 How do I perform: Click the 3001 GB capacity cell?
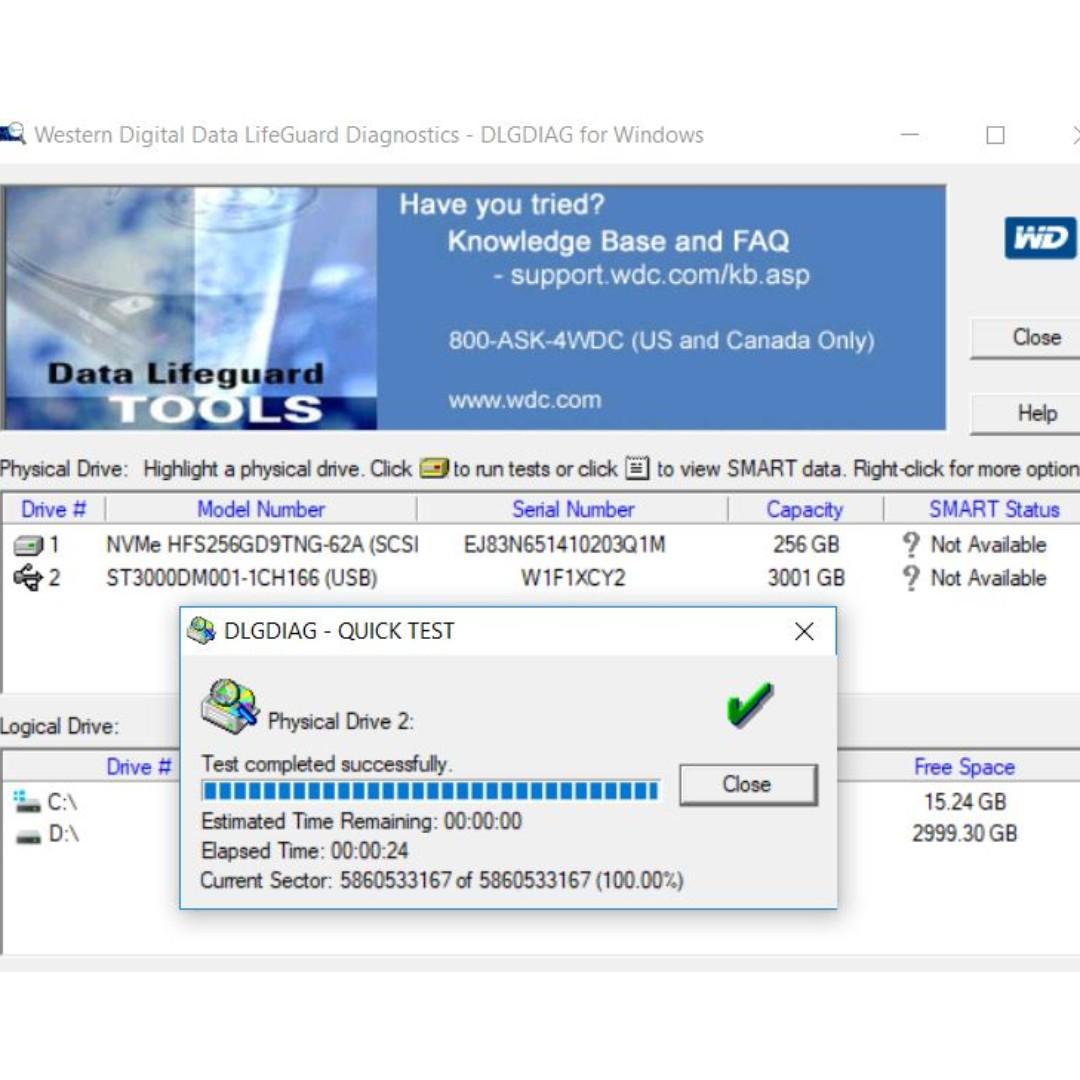(806, 578)
